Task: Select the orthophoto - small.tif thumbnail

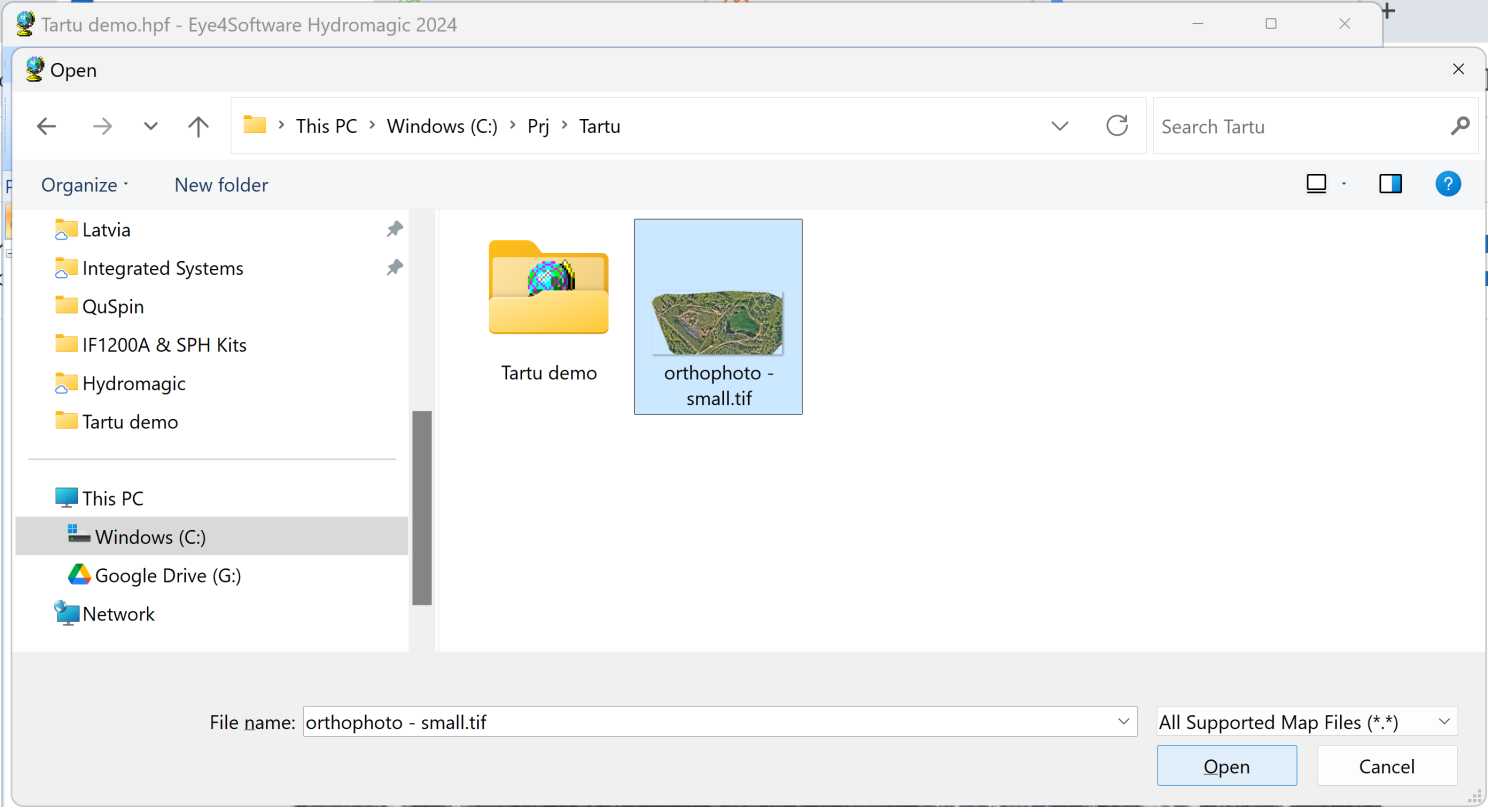Action: tap(718, 322)
